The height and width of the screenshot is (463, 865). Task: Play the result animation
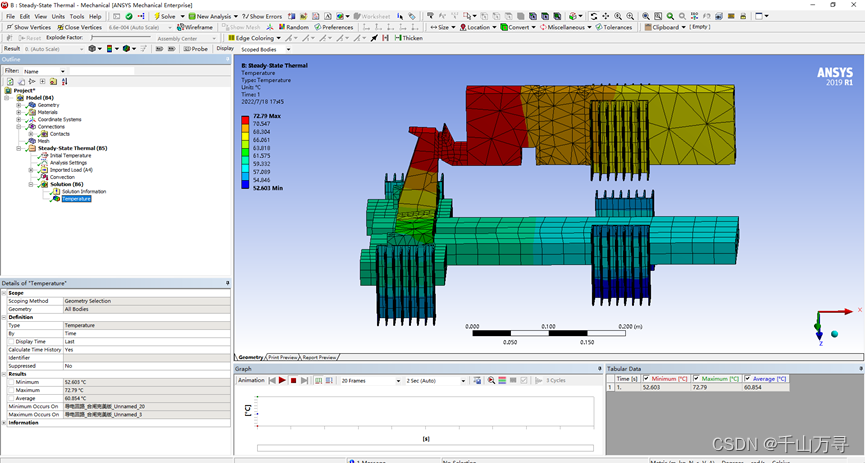(x=282, y=380)
